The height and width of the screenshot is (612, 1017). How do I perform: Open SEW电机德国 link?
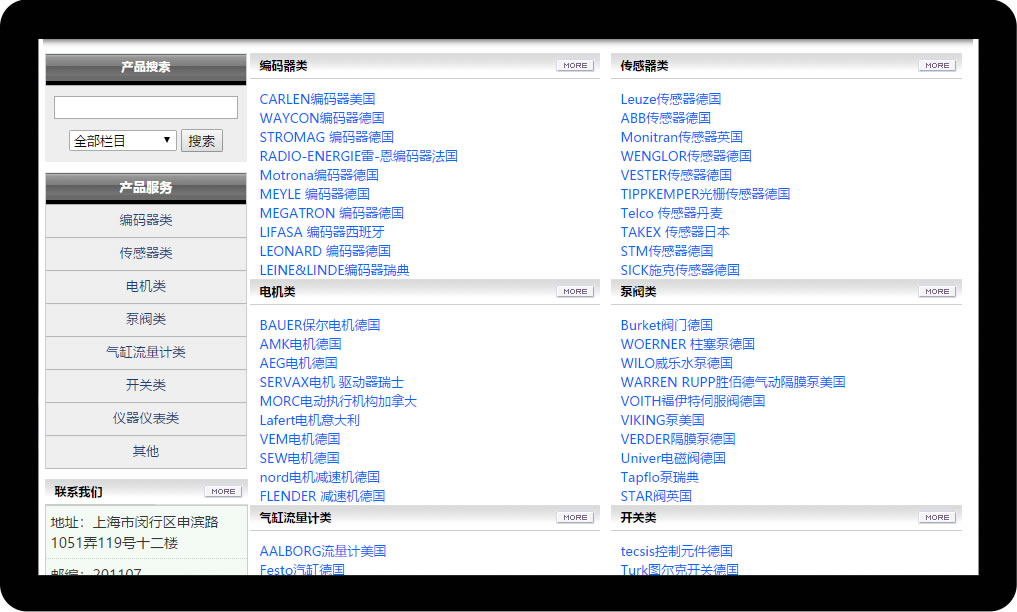(x=299, y=458)
